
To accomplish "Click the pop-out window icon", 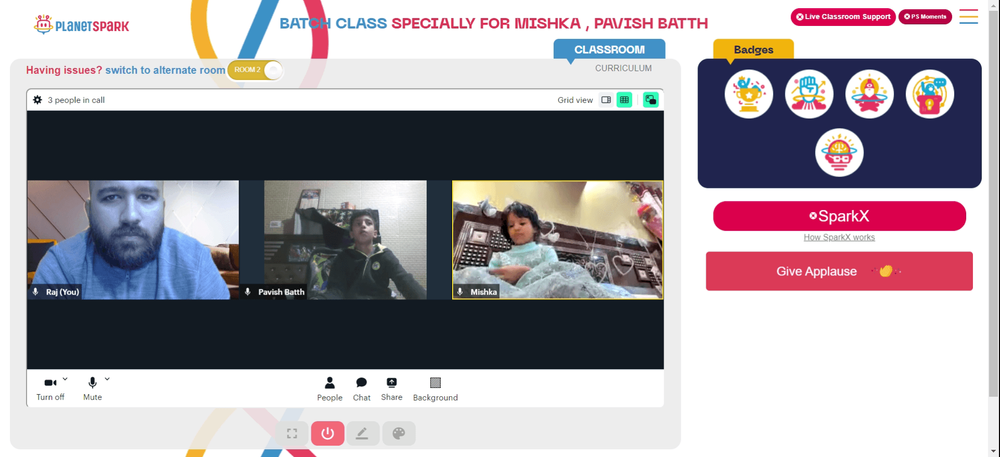I will 651,100.
